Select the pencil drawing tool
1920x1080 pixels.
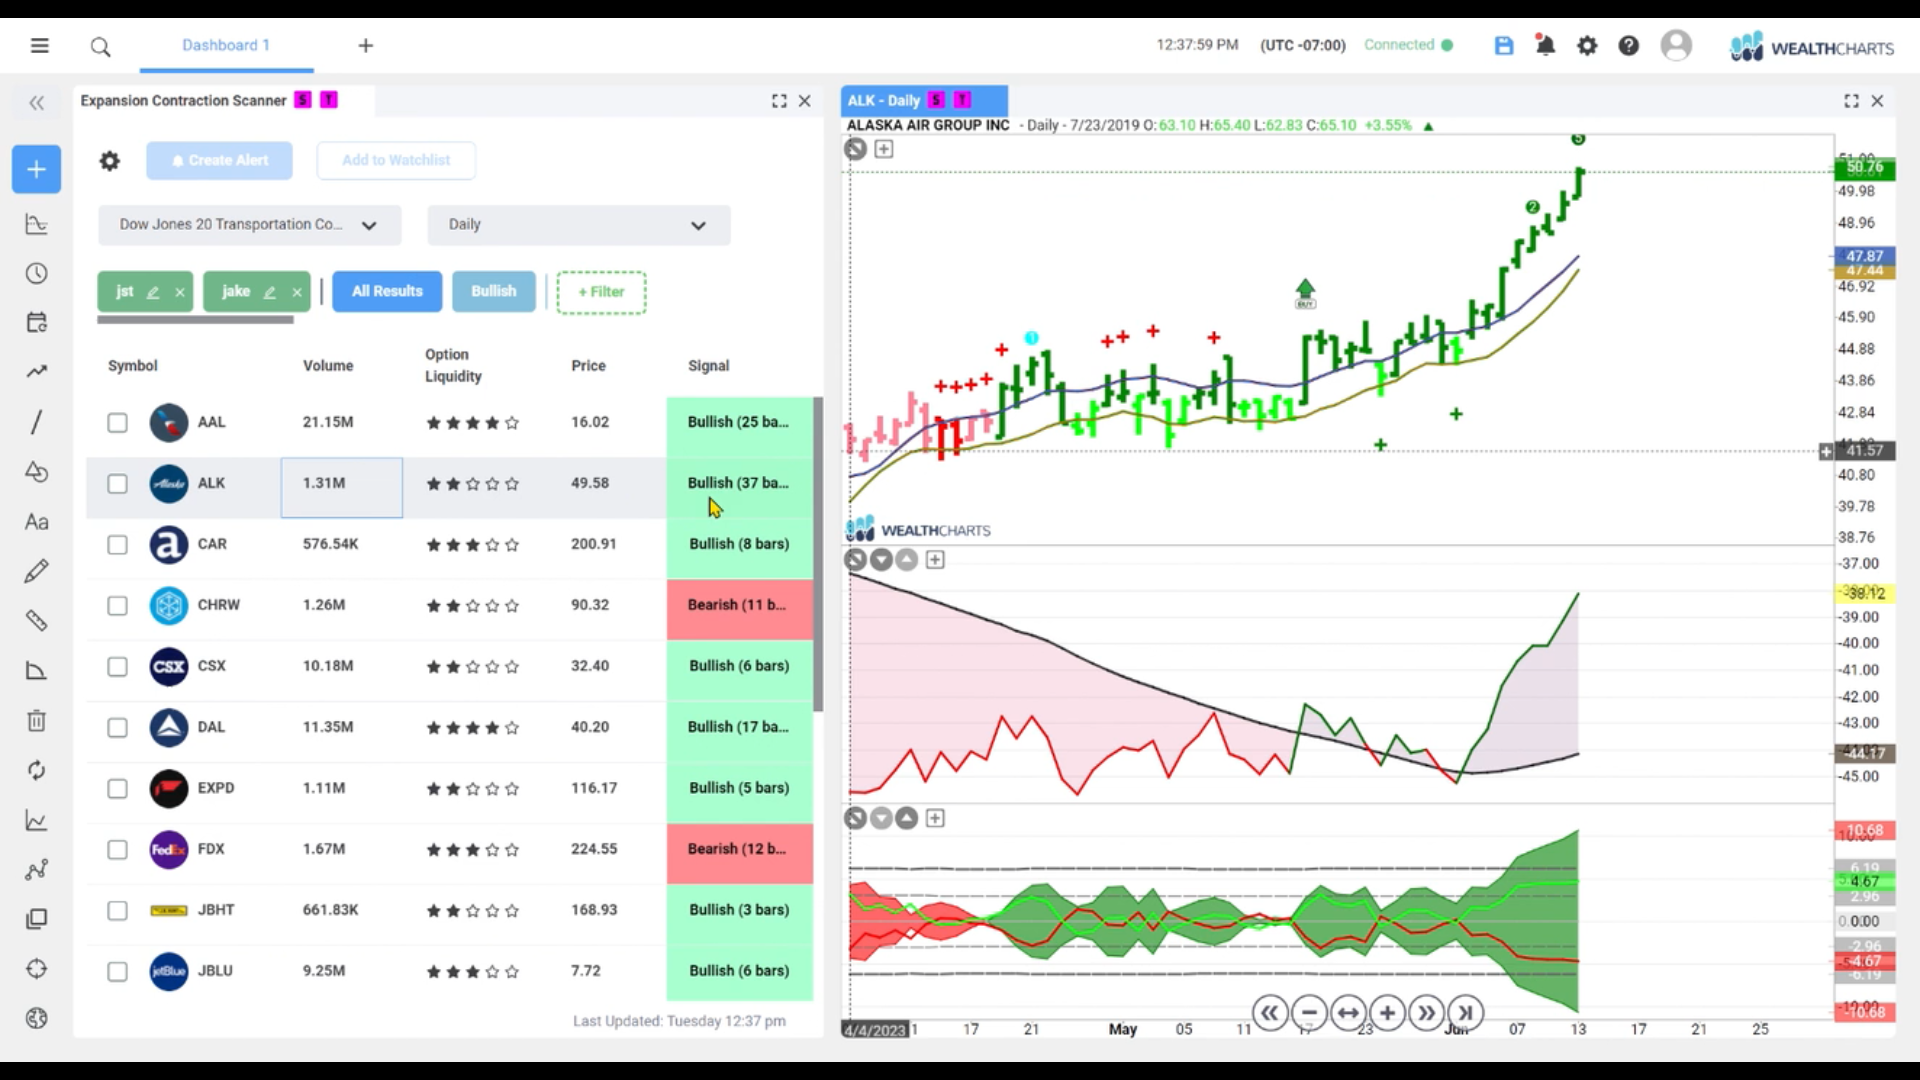point(36,571)
